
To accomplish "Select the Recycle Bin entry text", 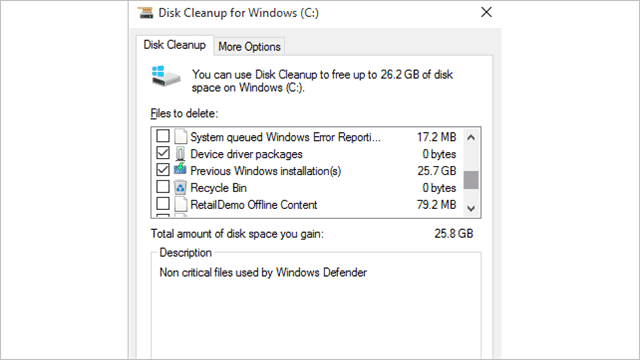I will point(218,188).
